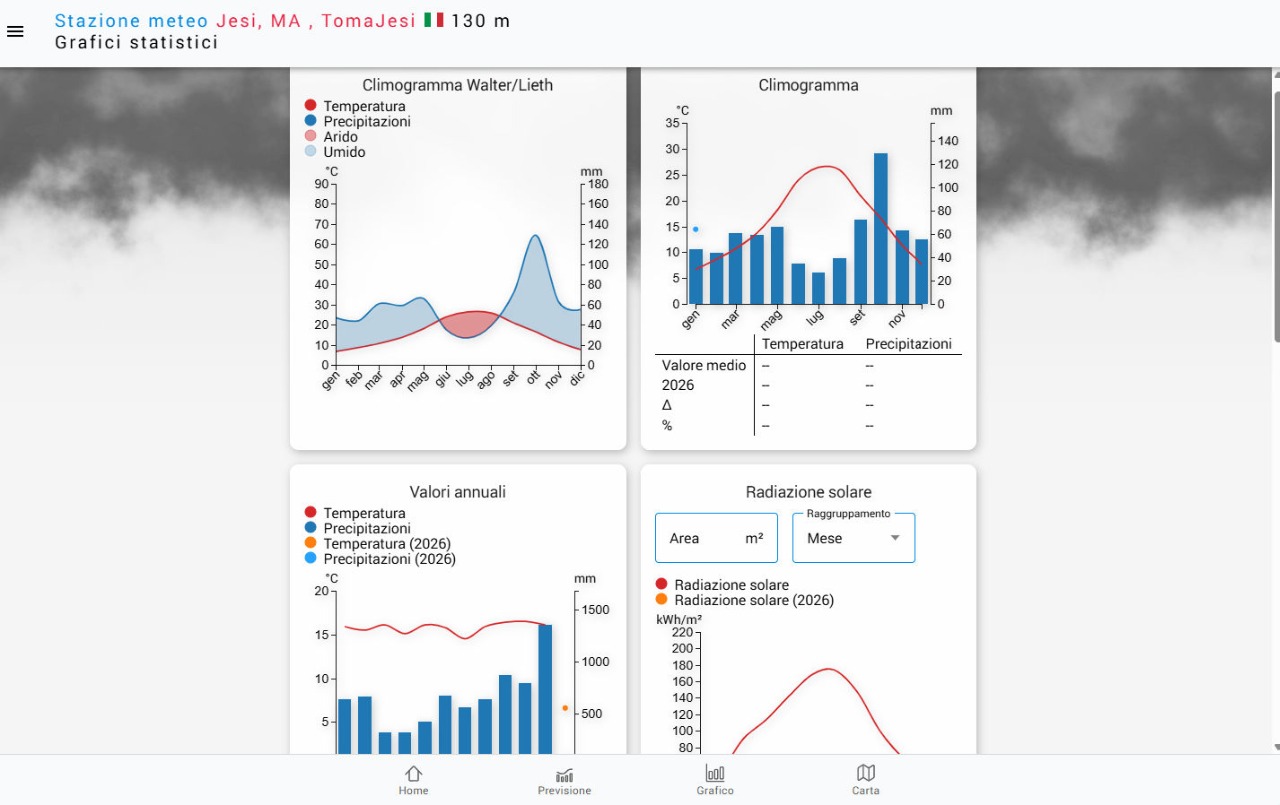The height and width of the screenshot is (805, 1280).
Task: Toggle Umido legend entry
Action: pyautogui.click(x=344, y=152)
